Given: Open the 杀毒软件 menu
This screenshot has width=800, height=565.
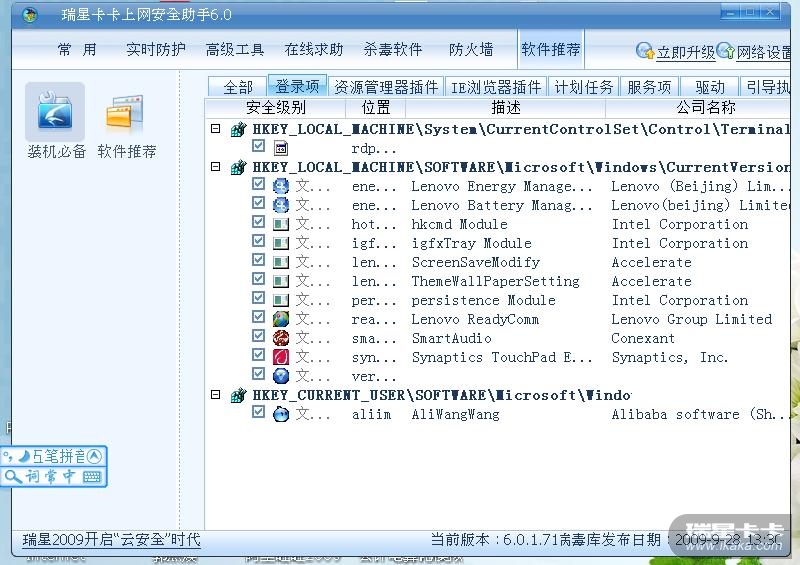Looking at the screenshot, I should point(393,50).
